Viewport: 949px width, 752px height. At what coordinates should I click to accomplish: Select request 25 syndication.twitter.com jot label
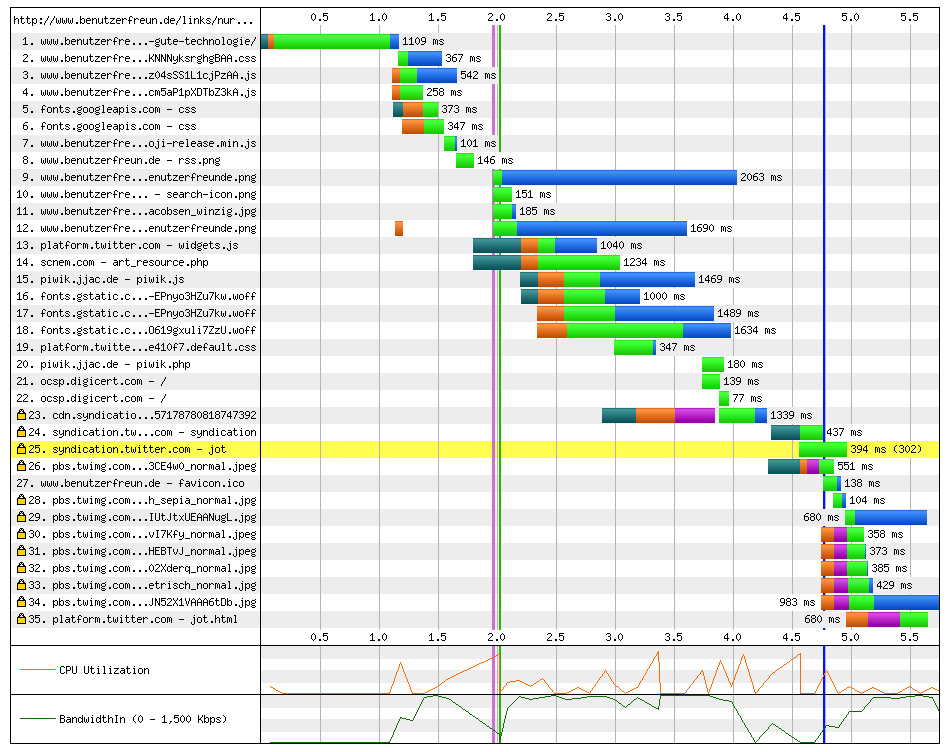coord(127,449)
